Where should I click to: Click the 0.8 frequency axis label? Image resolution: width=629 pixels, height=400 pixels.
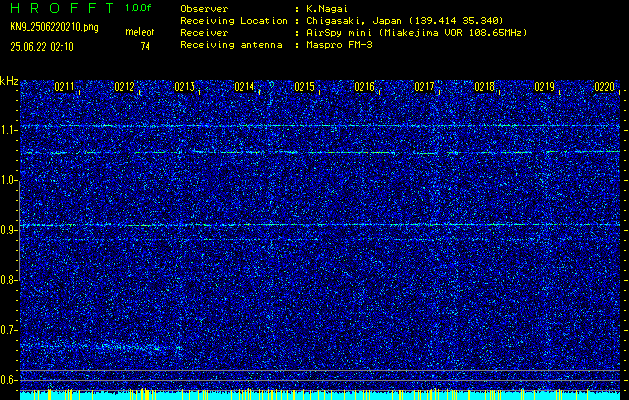click(x=8, y=280)
